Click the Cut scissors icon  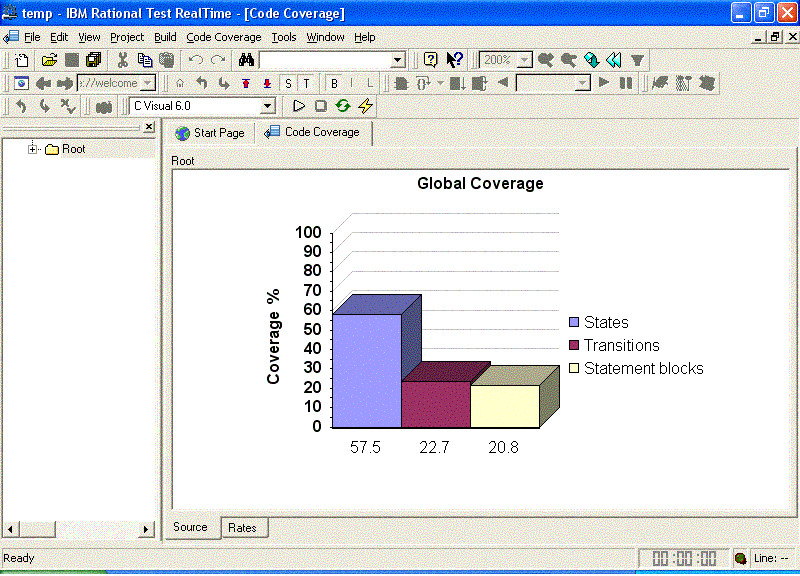122,60
